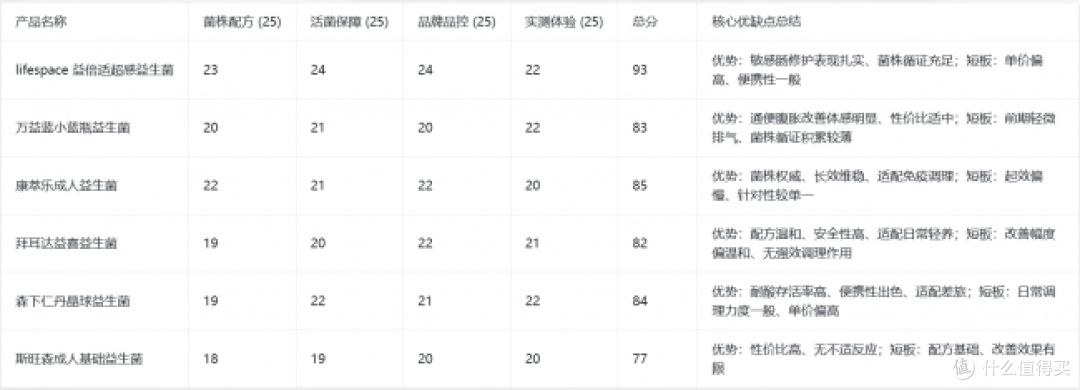Select the 康萃乐成人益生菌 product name
The width and height of the screenshot is (1080, 390).
coord(66,185)
